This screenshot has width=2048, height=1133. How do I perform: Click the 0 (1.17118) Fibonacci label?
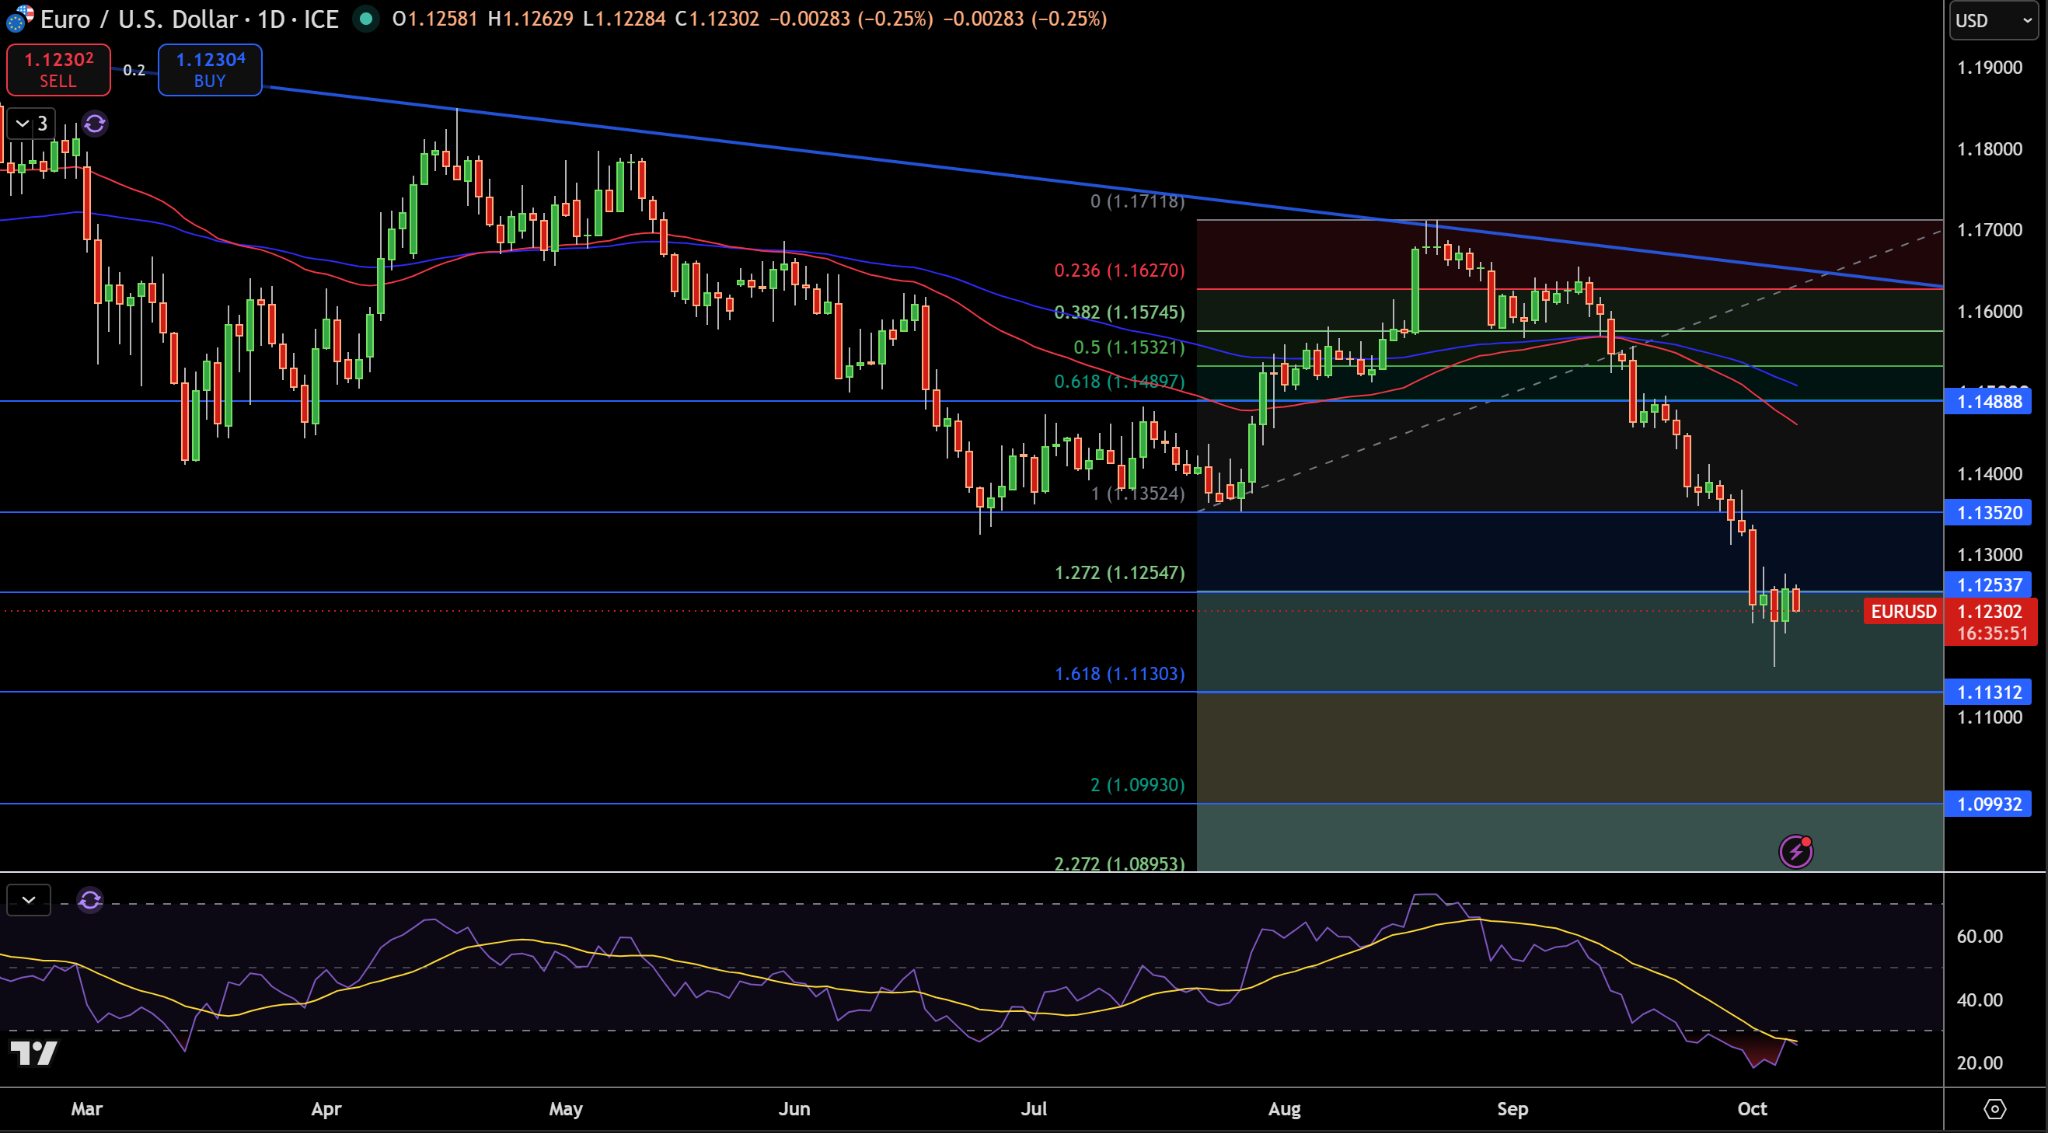coord(1137,202)
